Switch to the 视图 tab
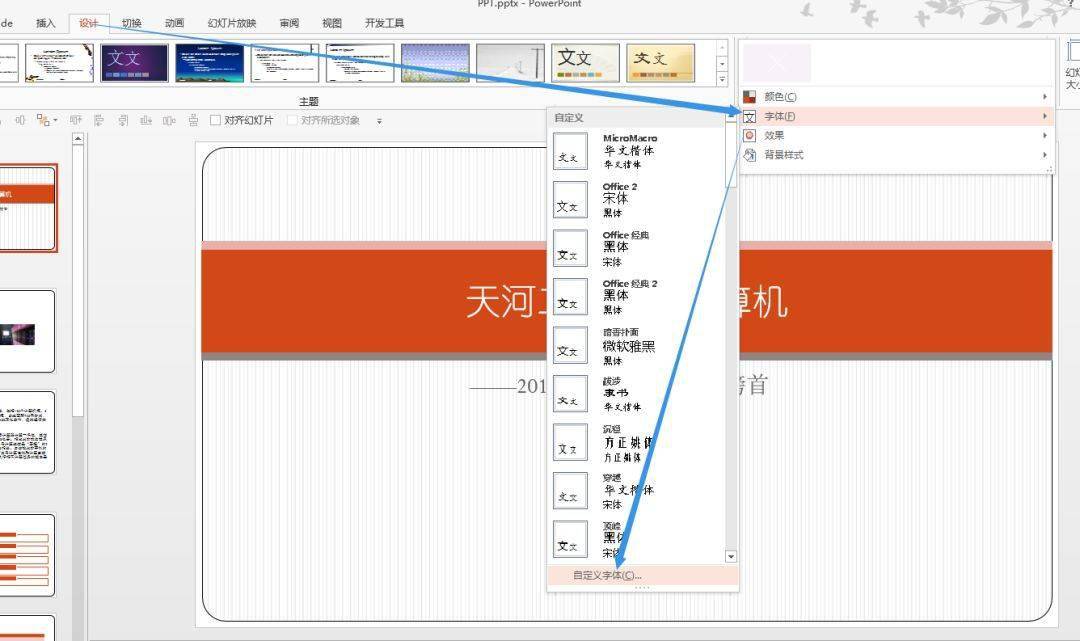Viewport: 1080px width, 641px height. pos(332,23)
